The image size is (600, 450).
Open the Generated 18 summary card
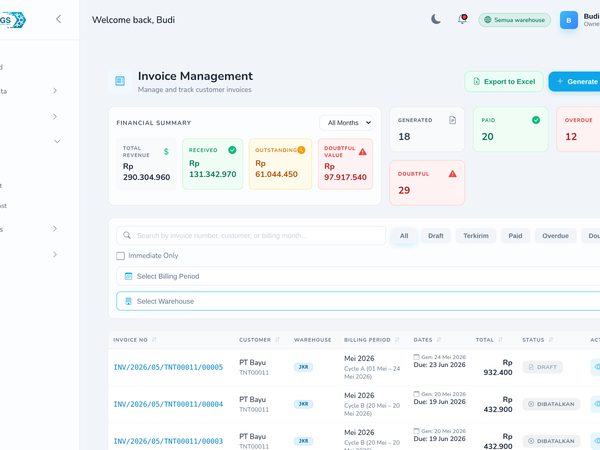coord(427,129)
